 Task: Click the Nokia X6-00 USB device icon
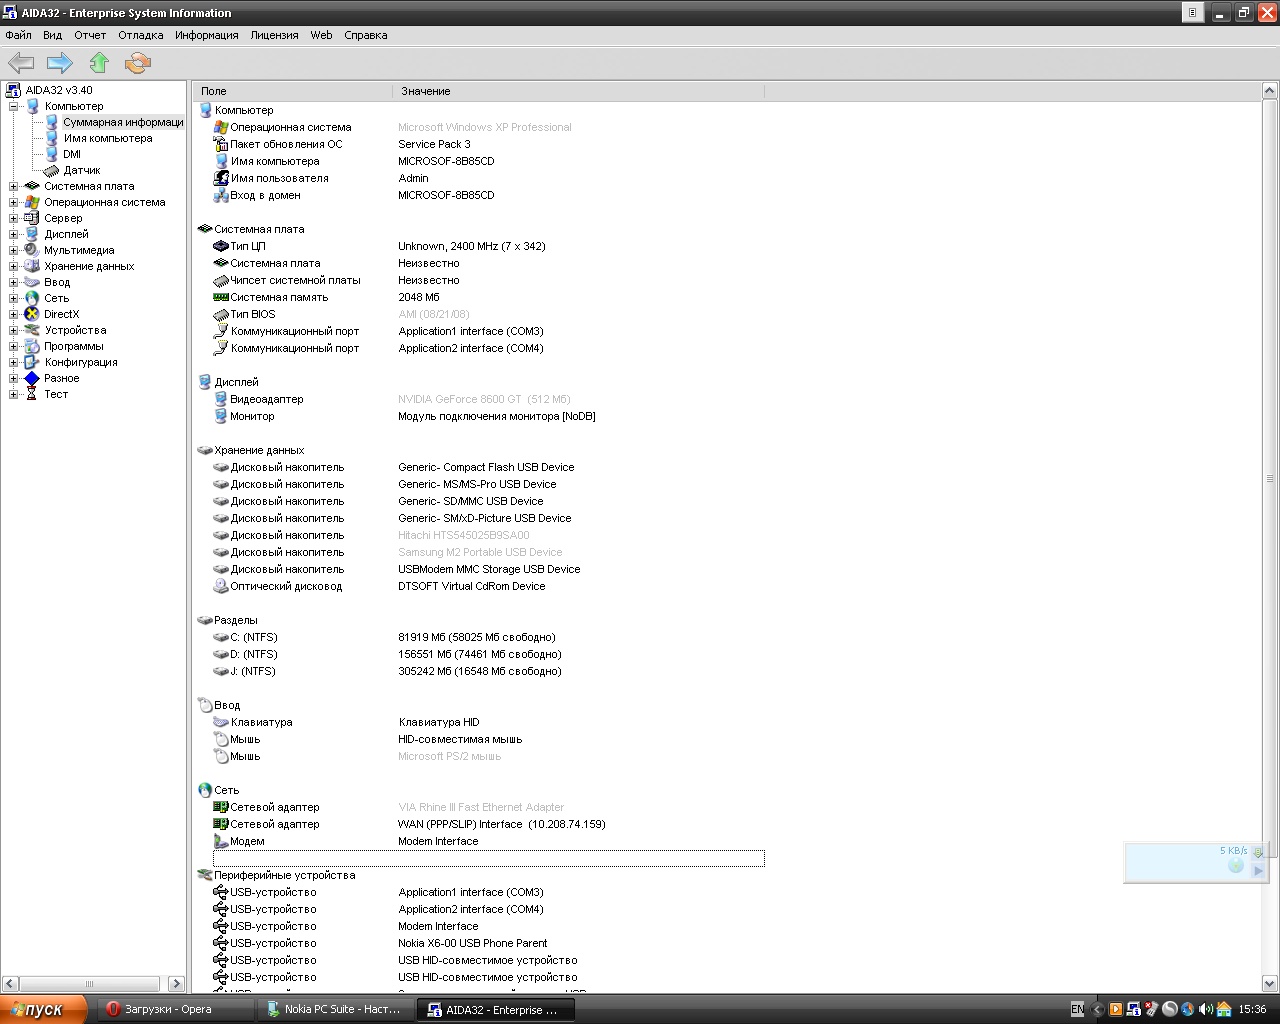(x=221, y=943)
